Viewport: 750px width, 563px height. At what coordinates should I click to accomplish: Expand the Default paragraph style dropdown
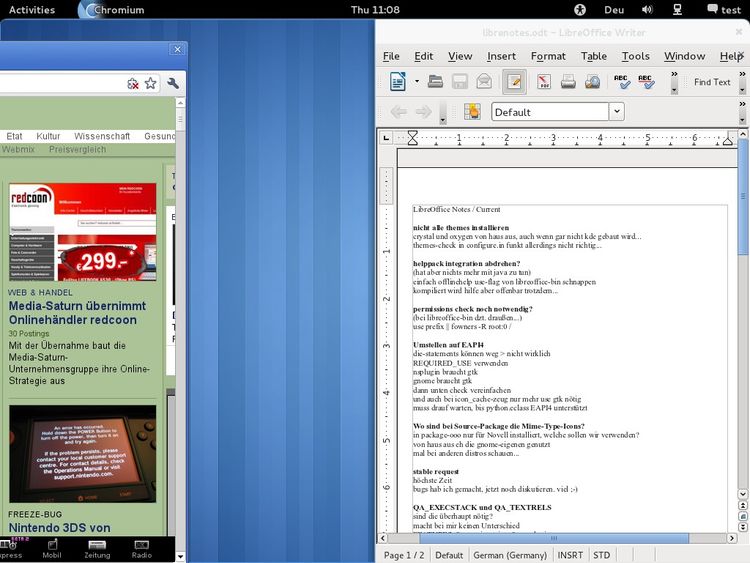click(x=616, y=112)
